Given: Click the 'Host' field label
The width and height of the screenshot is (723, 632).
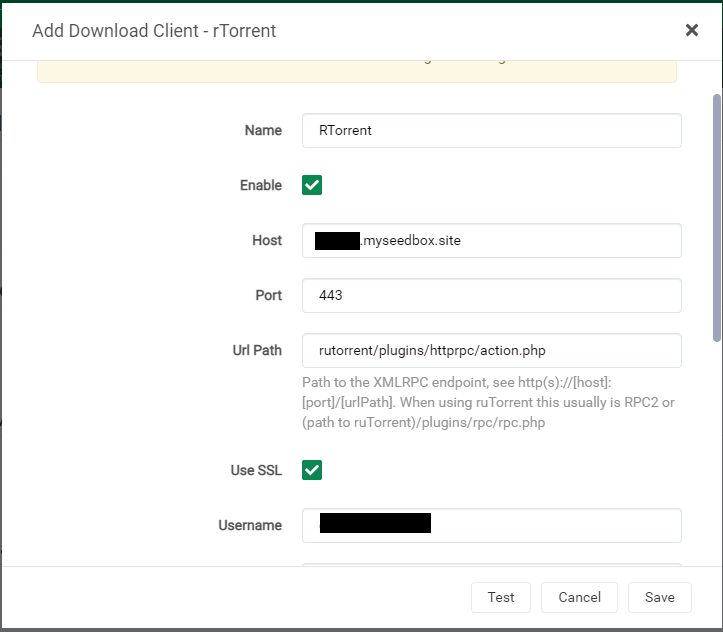Looking at the screenshot, I should pos(267,241).
